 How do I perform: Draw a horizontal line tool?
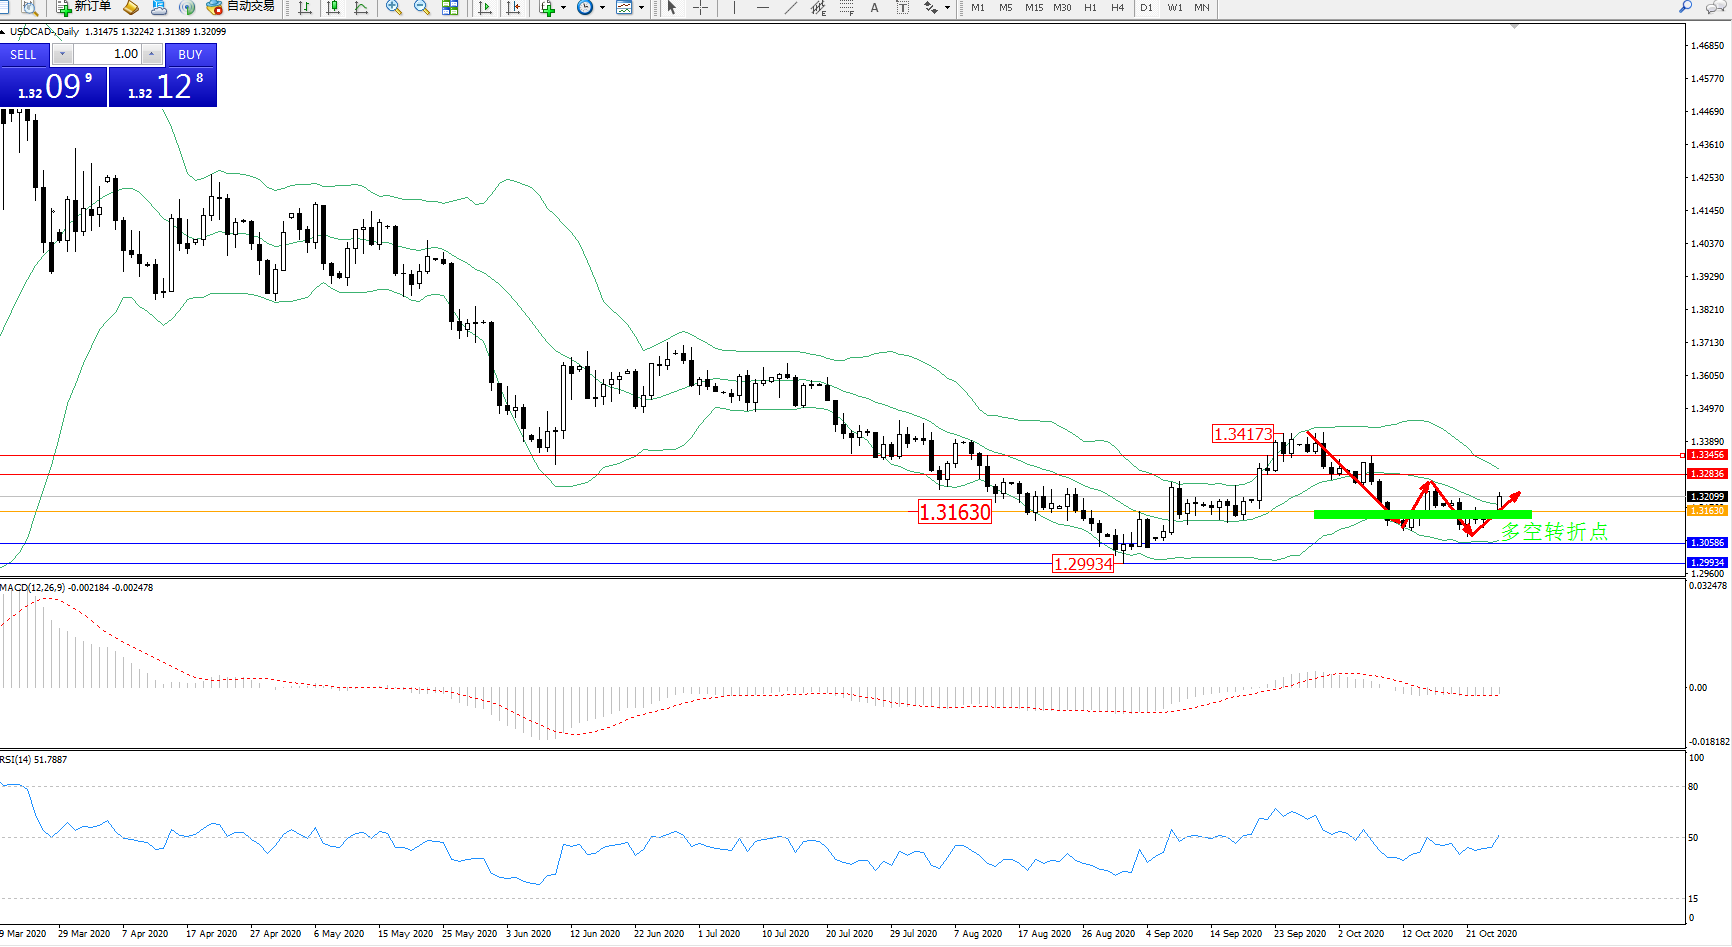[x=763, y=7]
